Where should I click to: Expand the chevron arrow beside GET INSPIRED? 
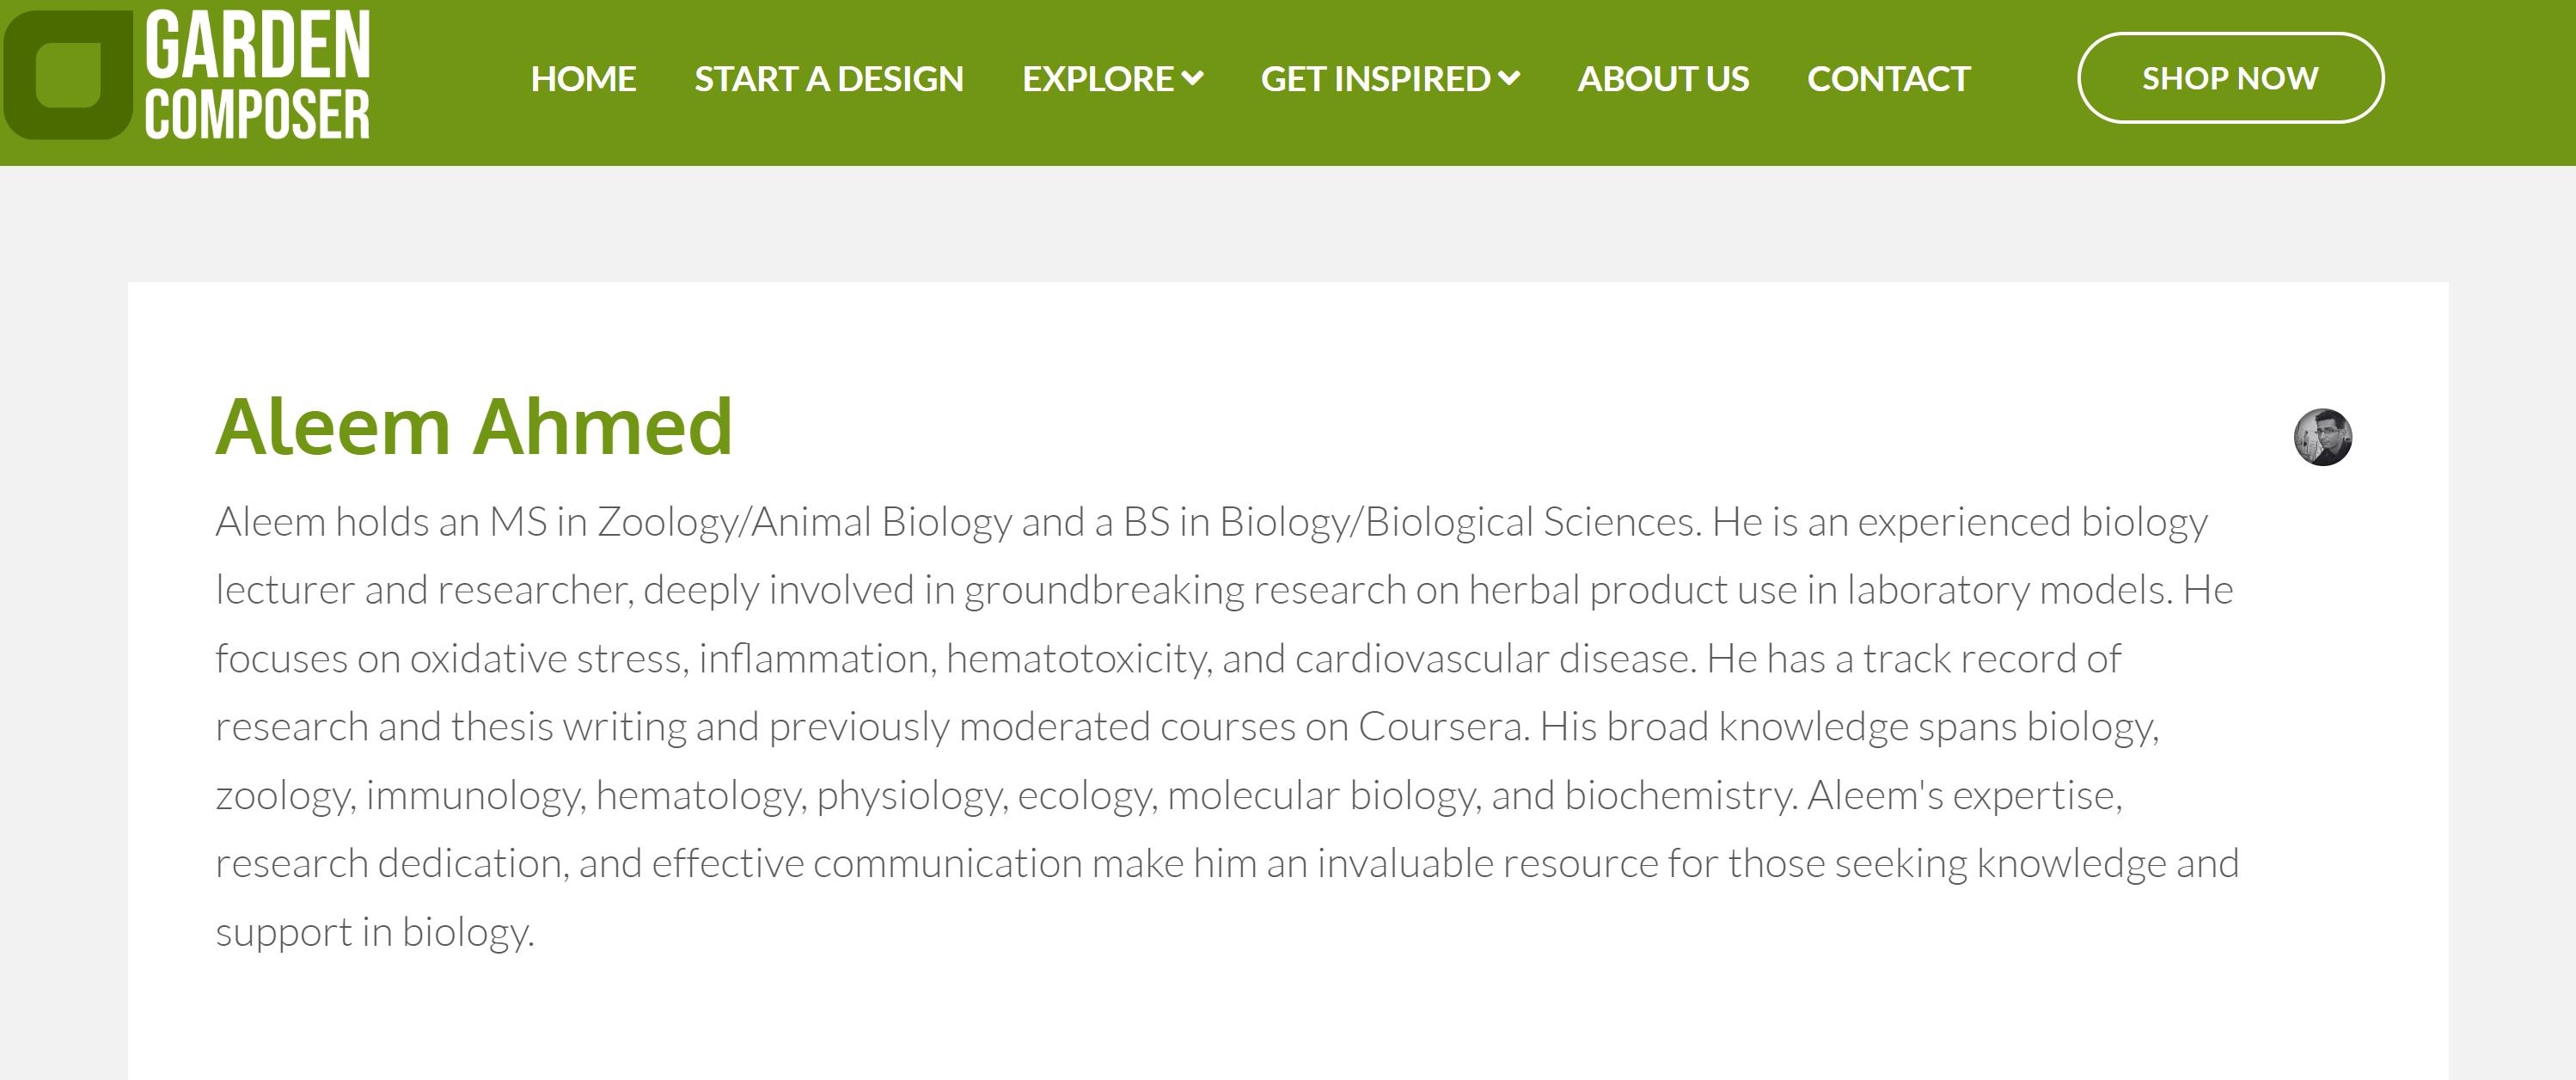[x=1509, y=78]
